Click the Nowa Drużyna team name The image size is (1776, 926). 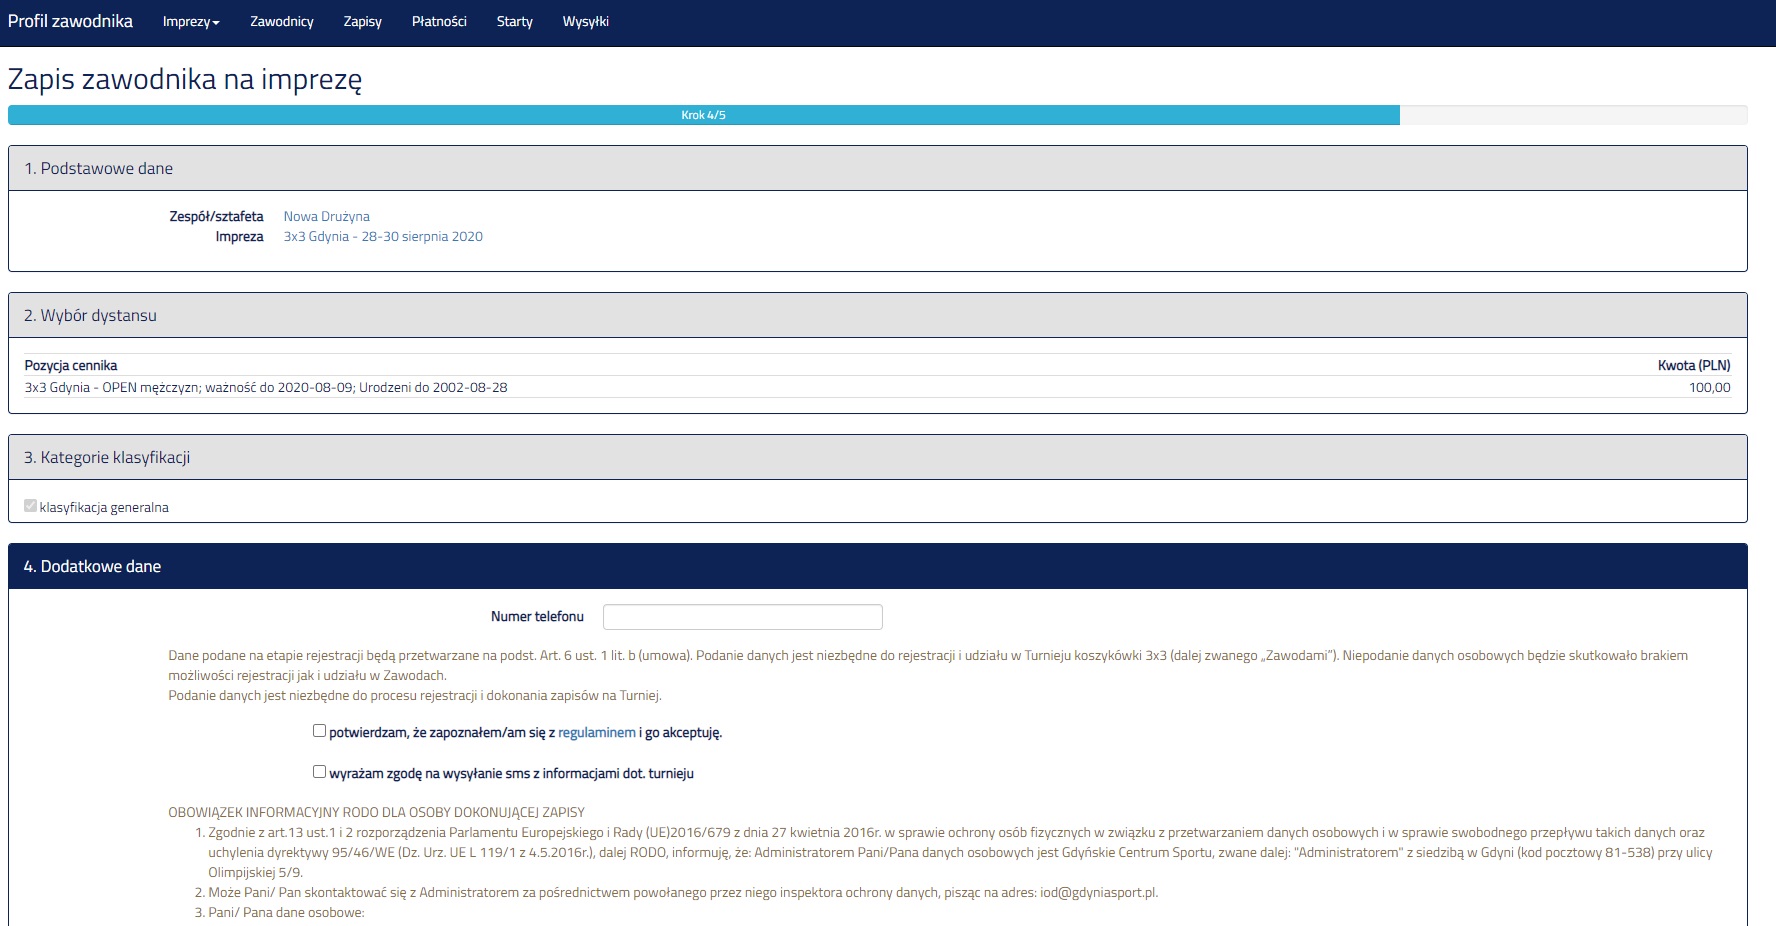(x=326, y=216)
